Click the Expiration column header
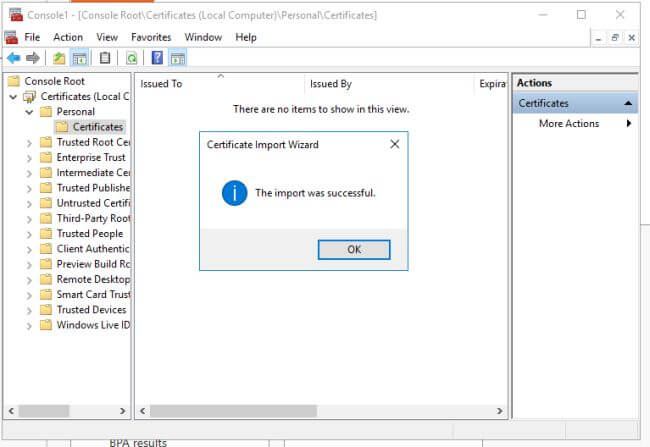The width and height of the screenshot is (650, 447). click(492, 84)
